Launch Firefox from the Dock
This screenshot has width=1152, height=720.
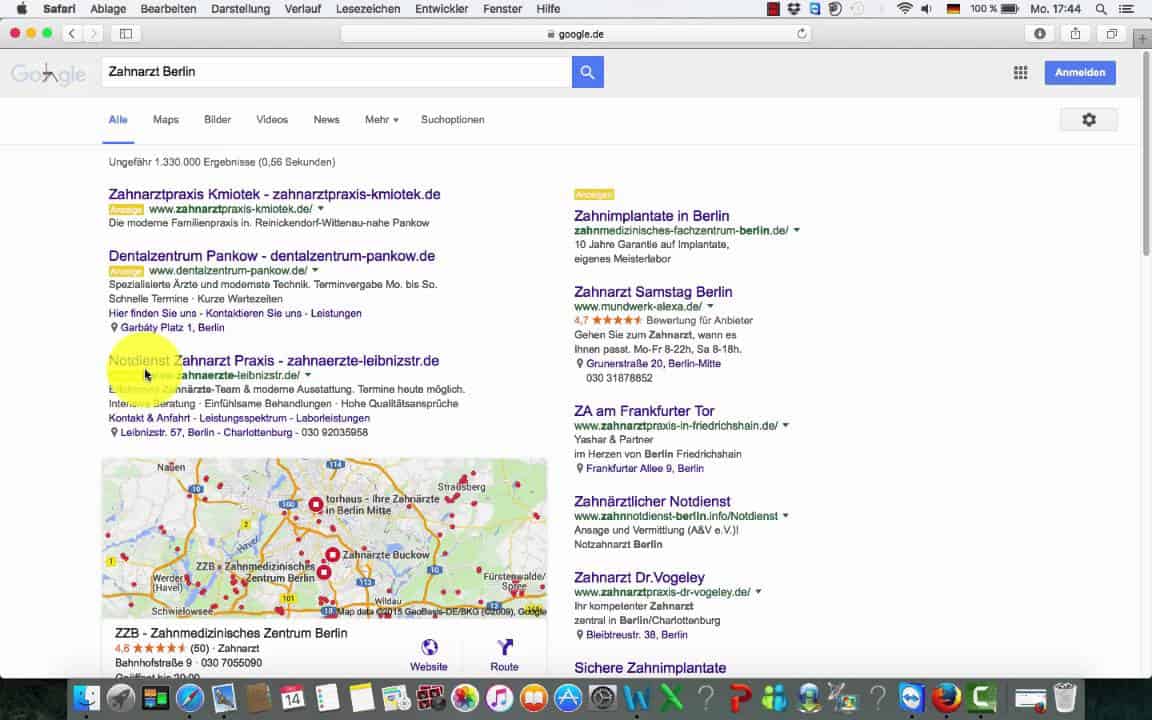pyautogui.click(x=947, y=698)
